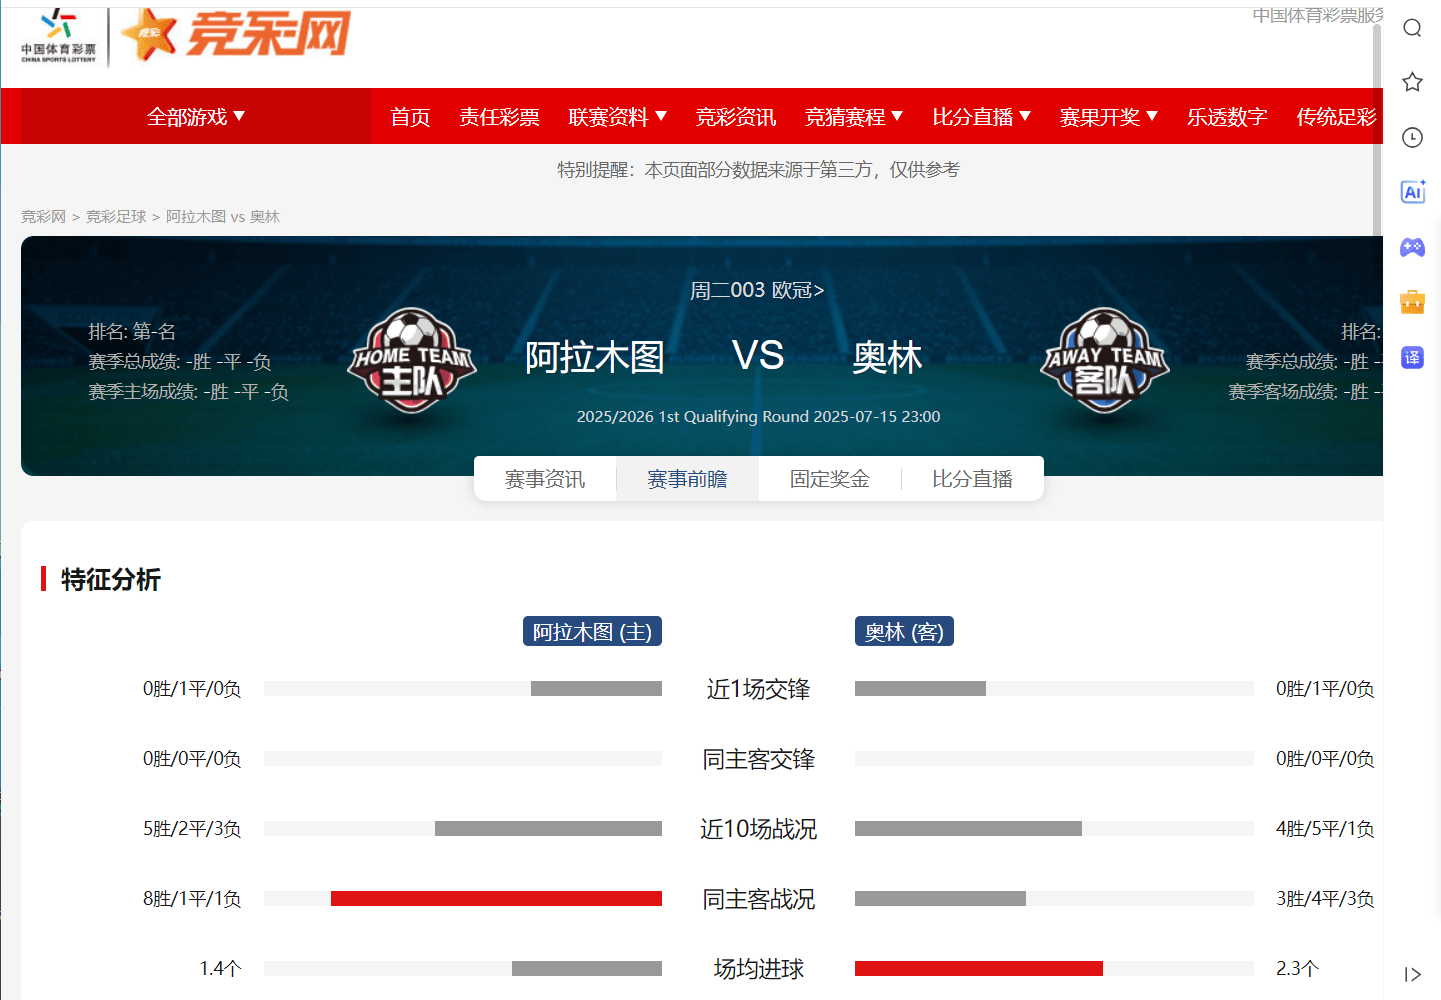The width and height of the screenshot is (1441, 1000).
Task: Open the history clock icon
Action: click(1412, 137)
